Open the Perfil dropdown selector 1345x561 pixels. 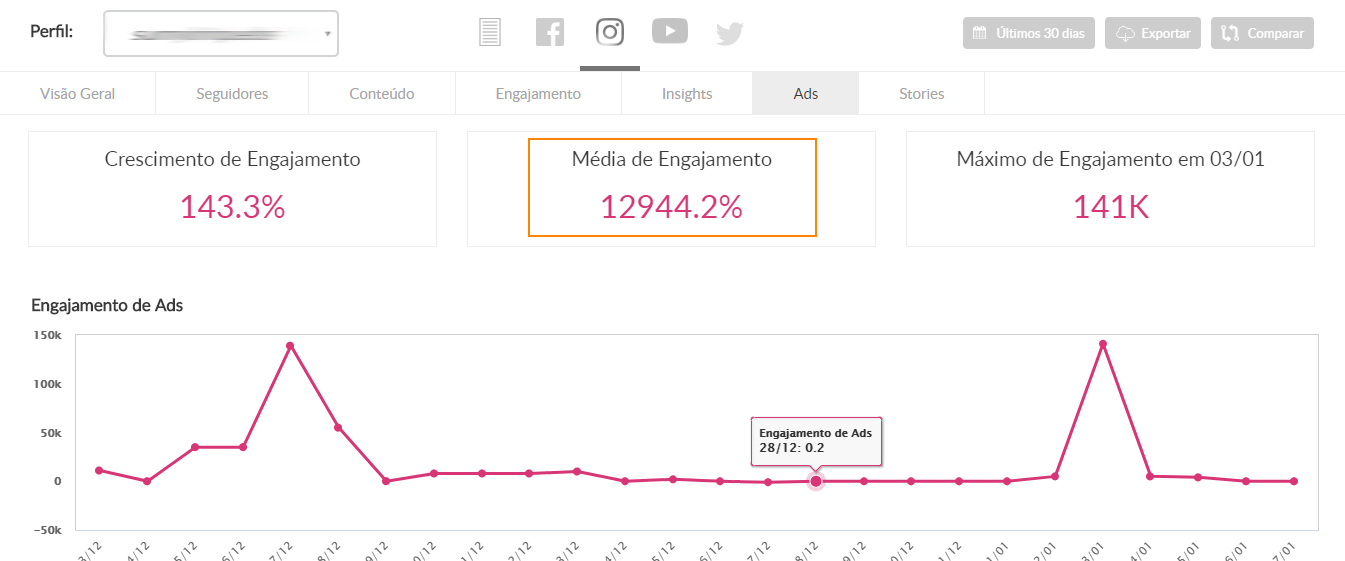220,33
